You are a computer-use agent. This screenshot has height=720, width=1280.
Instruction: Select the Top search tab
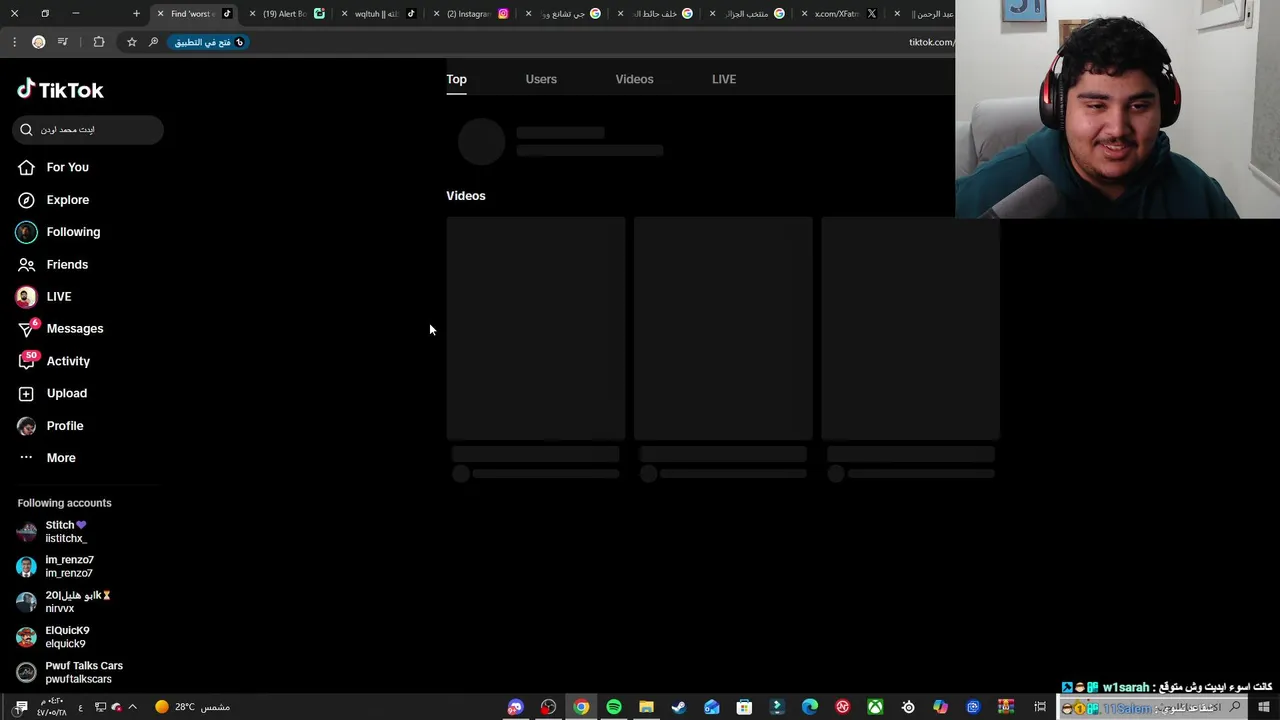tap(456, 79)
